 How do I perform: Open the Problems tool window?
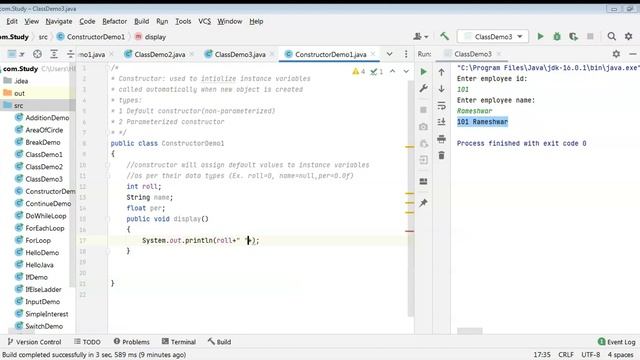(x=131, y=342)
